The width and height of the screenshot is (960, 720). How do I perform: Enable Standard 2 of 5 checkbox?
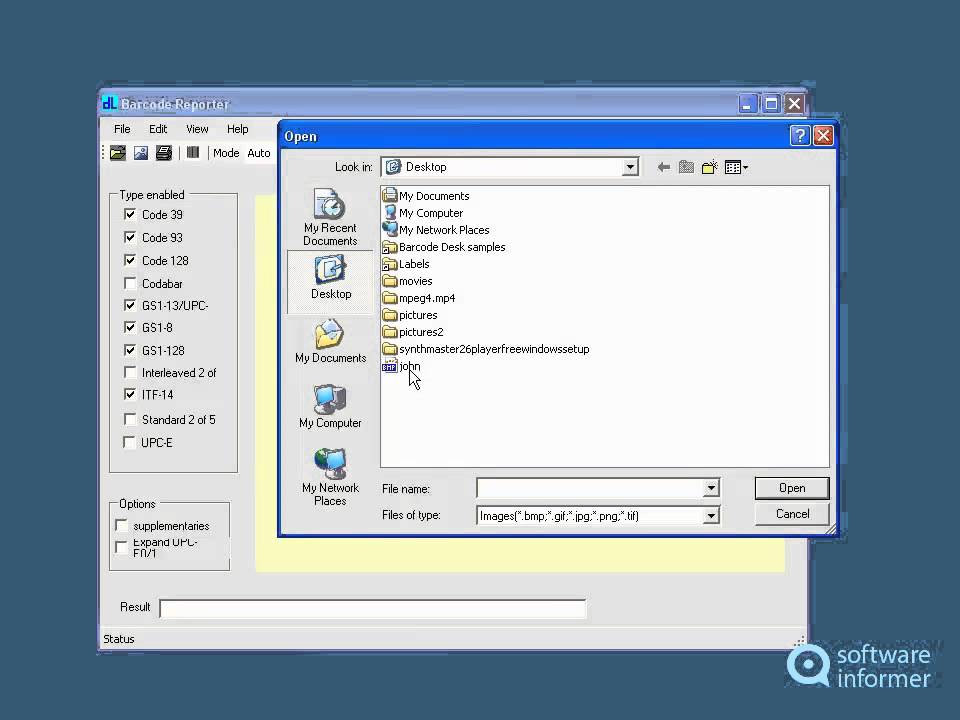[130, 419]
